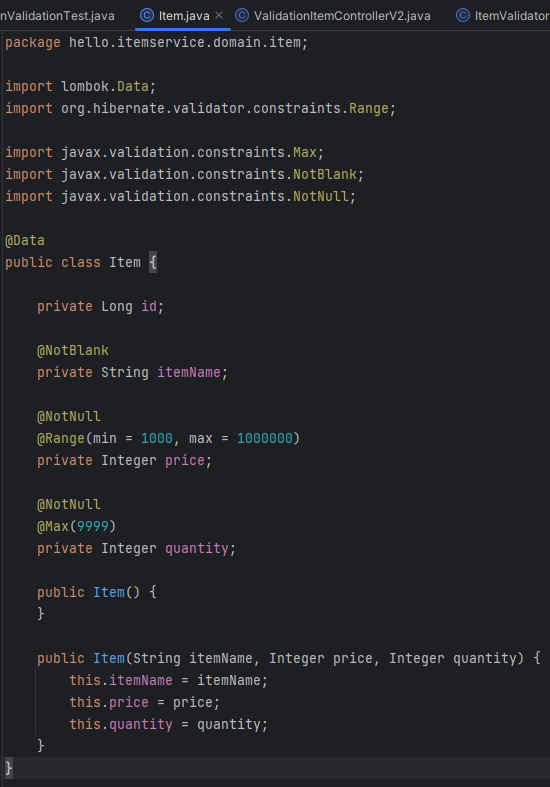The width and height of the screenshot is (550, 787).
Task: Click the Range import from hibernate validator
Action: pyautogui.click(x=200, y=108)
